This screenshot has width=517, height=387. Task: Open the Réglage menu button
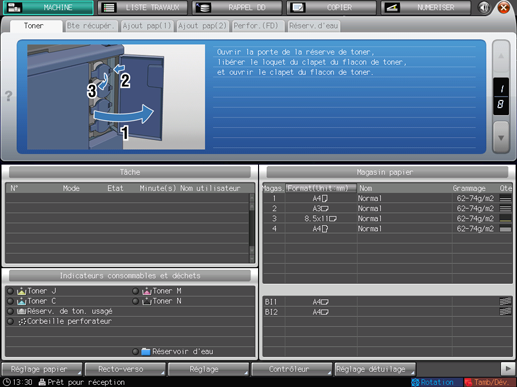point(208,369)
